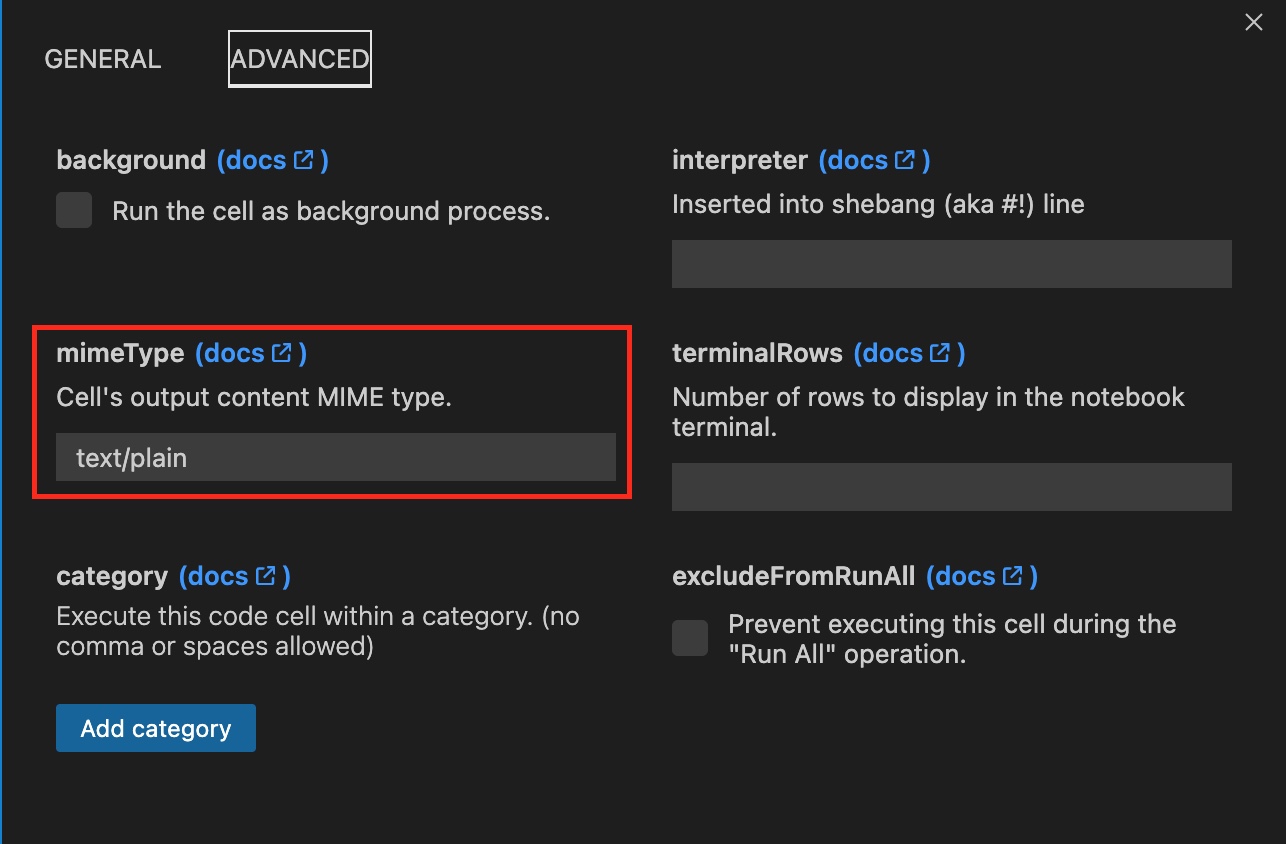Viewport: 1286px width, 844px height.
Task: Open interpreter docs external link icon
Action: 905,160
